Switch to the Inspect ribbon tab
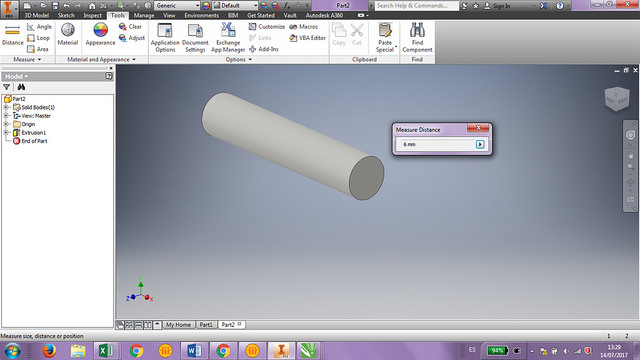 [x=92, y=16]
